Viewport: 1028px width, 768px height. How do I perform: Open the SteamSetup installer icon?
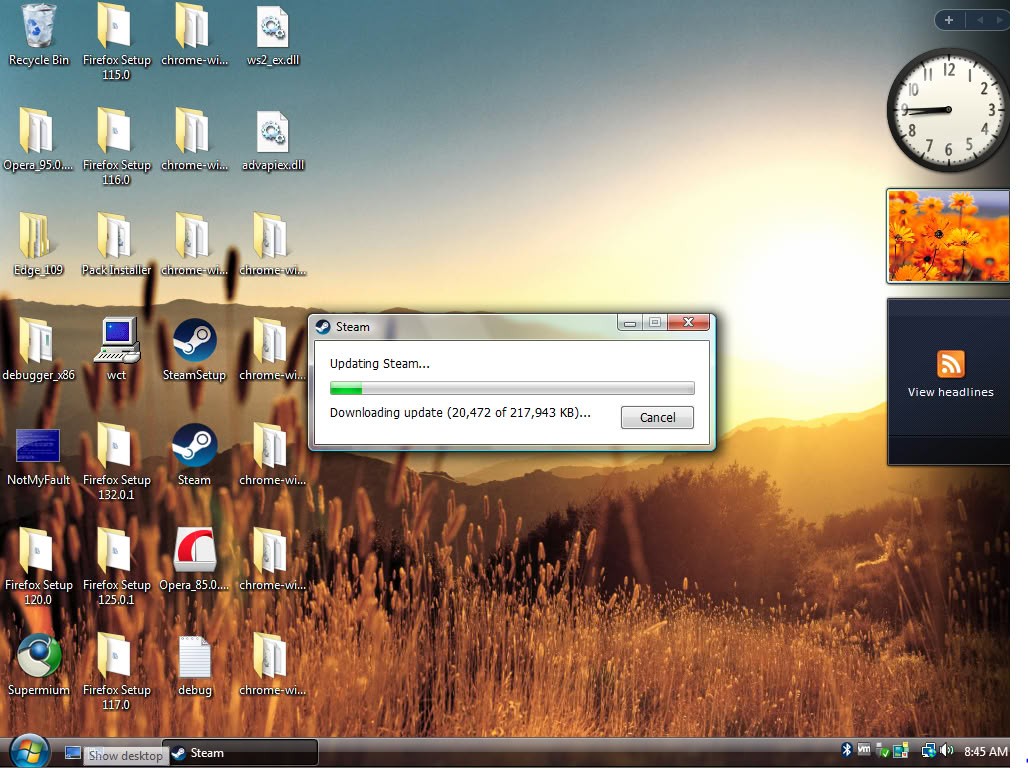point(194,342)
